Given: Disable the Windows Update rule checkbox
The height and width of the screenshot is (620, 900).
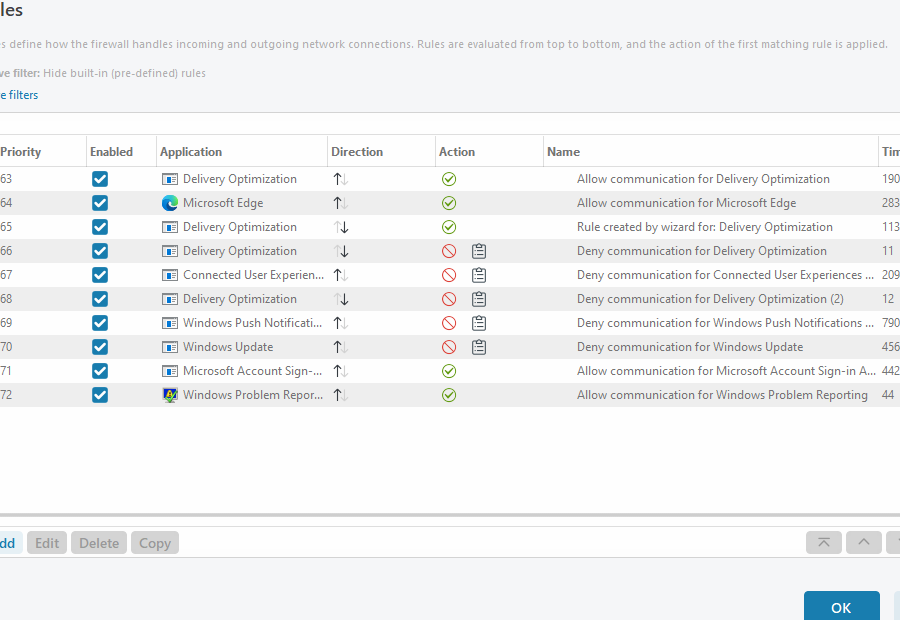Looking at the screenshot, I should point(100,347).
